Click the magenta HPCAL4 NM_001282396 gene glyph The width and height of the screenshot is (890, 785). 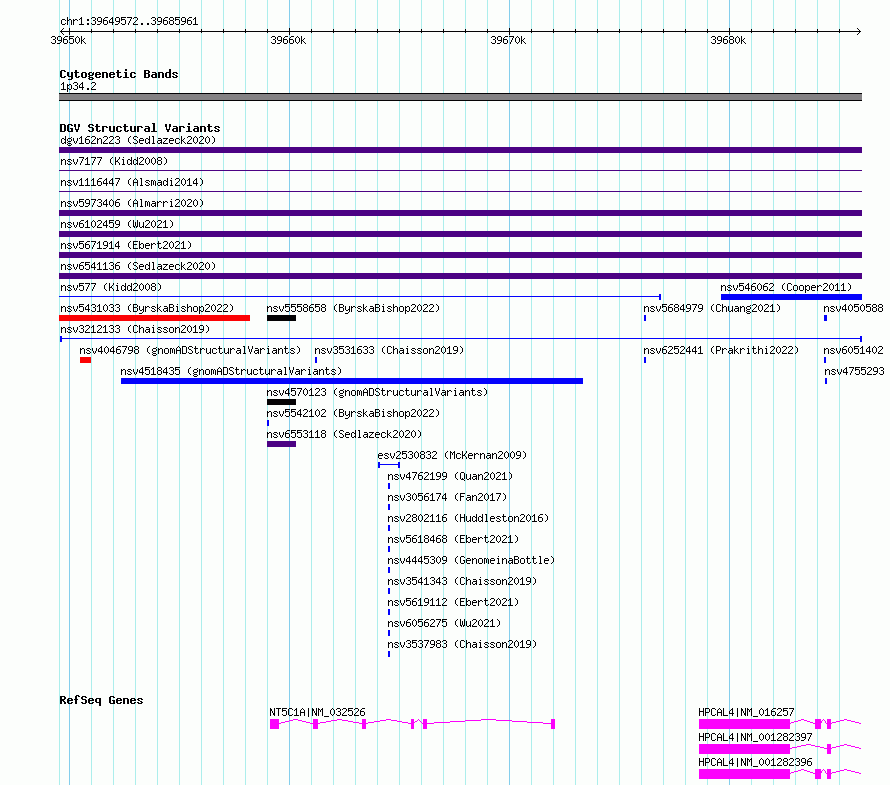tap(780, 774)
